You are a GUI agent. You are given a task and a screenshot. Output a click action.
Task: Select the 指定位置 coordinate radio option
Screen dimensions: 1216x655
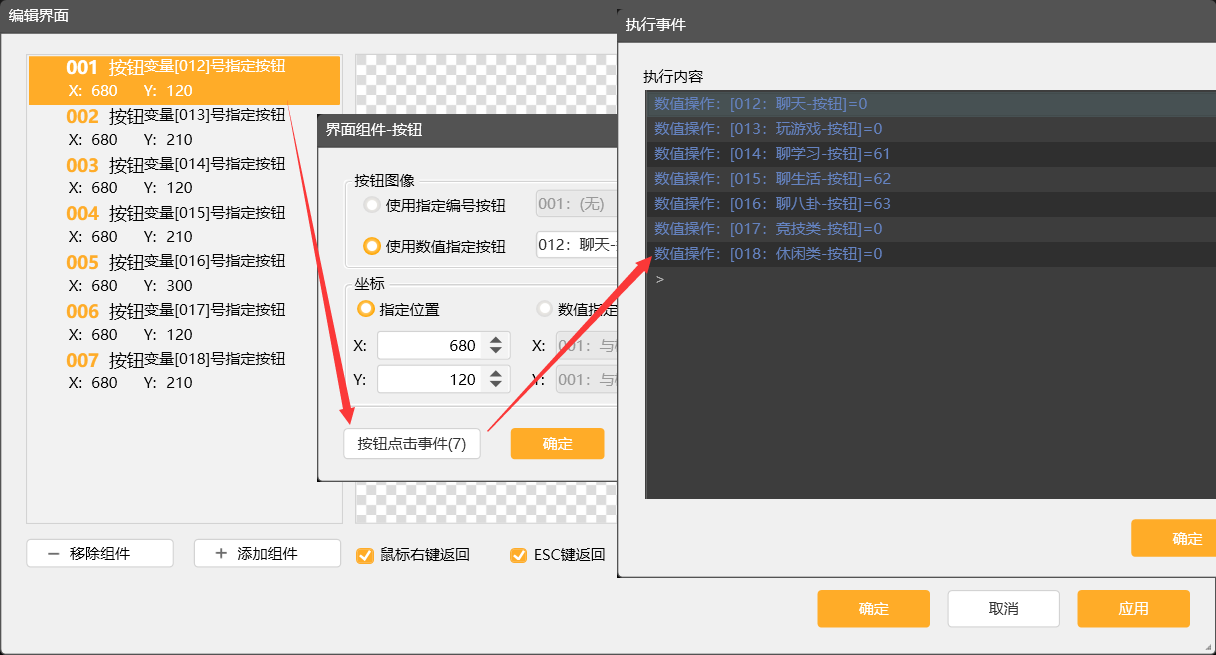[x=366, y=309]
